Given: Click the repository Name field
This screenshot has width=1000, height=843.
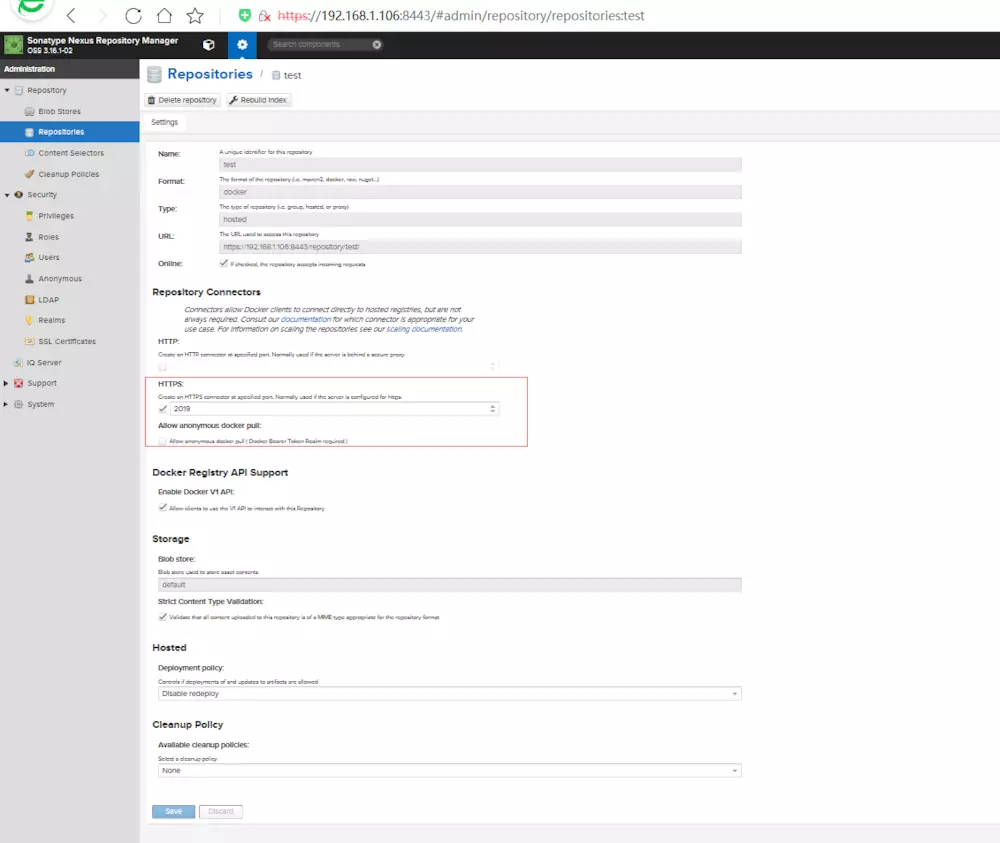Looking at the screenshot, I should click(x=480, y=165).
